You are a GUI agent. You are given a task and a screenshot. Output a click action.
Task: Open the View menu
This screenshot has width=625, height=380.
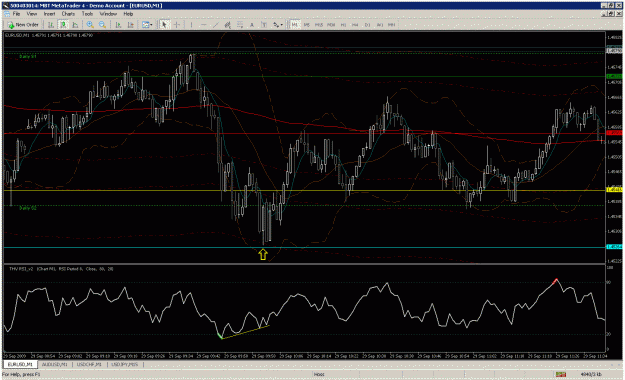32,14
